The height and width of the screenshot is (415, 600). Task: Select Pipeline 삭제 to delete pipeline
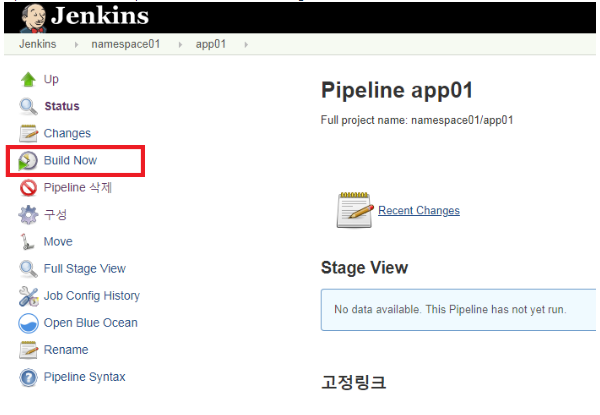click(x=77, y=187)
